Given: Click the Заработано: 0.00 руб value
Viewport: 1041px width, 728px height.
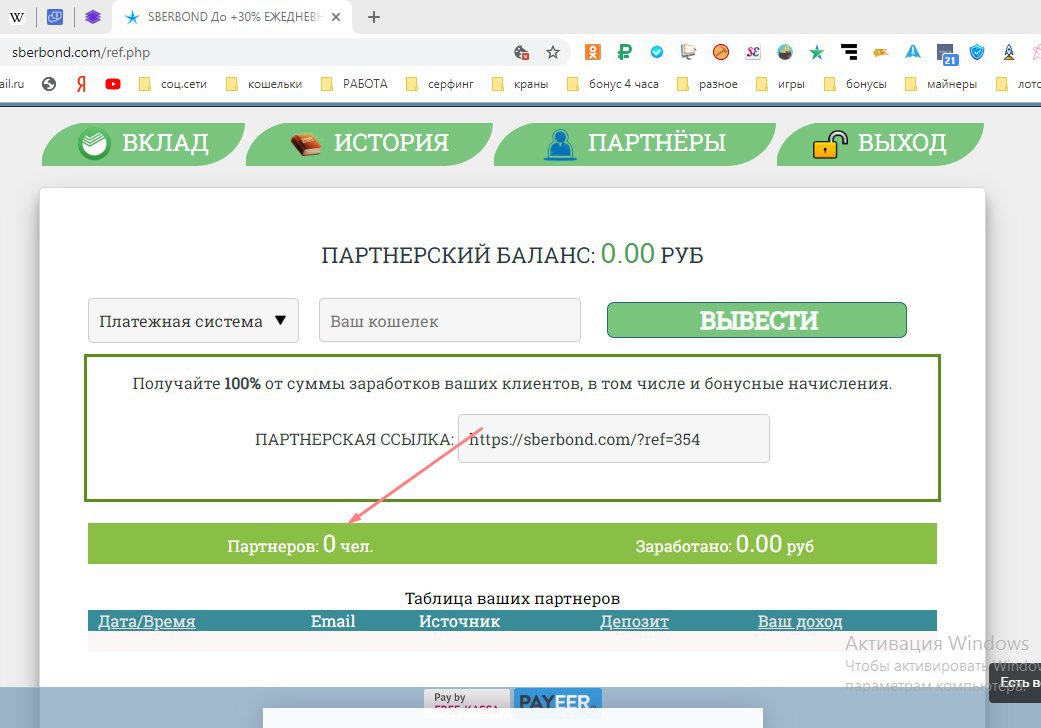Looking at the screenshot, I should 724,545.
